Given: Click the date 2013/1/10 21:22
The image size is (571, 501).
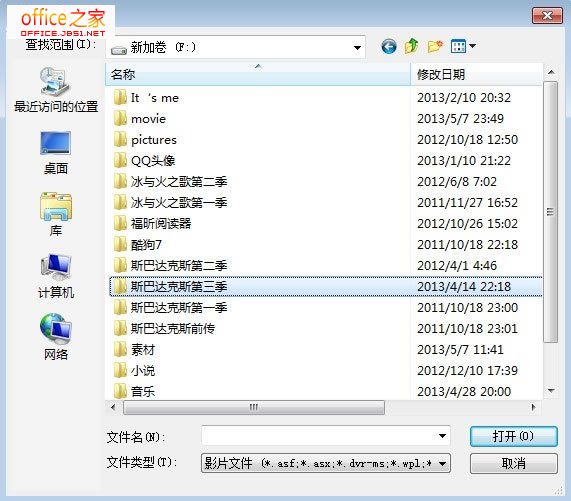Looking at the screenshot, I should point(464,161).
